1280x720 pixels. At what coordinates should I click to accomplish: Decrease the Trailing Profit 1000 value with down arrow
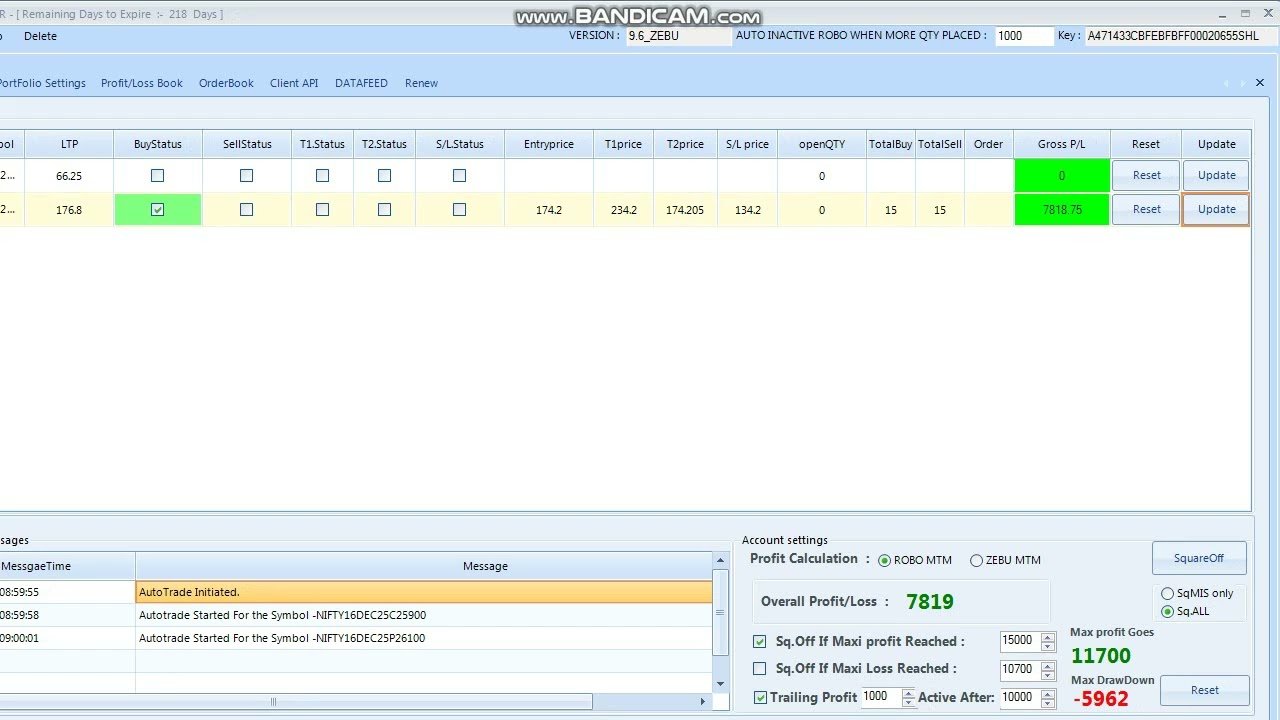point(908,701)
